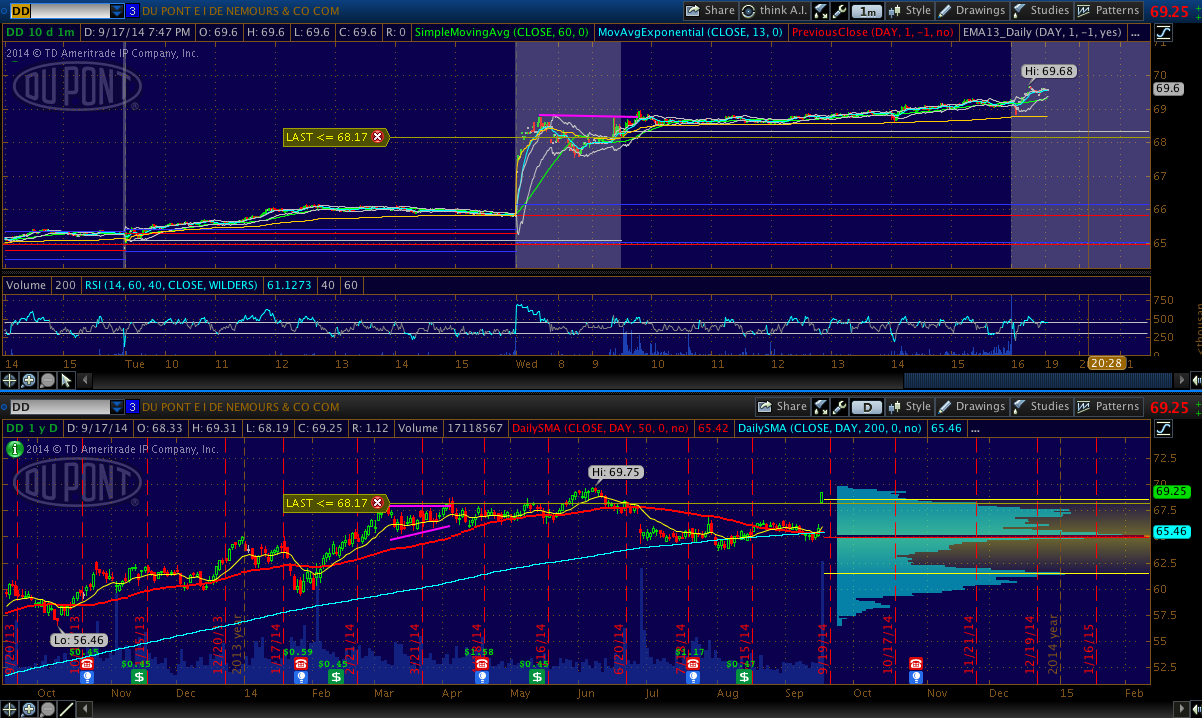Screen dimensions: 1202x718
Task: Toggle the log scale icon on upper chart
Action: (x=1163, y=32)
